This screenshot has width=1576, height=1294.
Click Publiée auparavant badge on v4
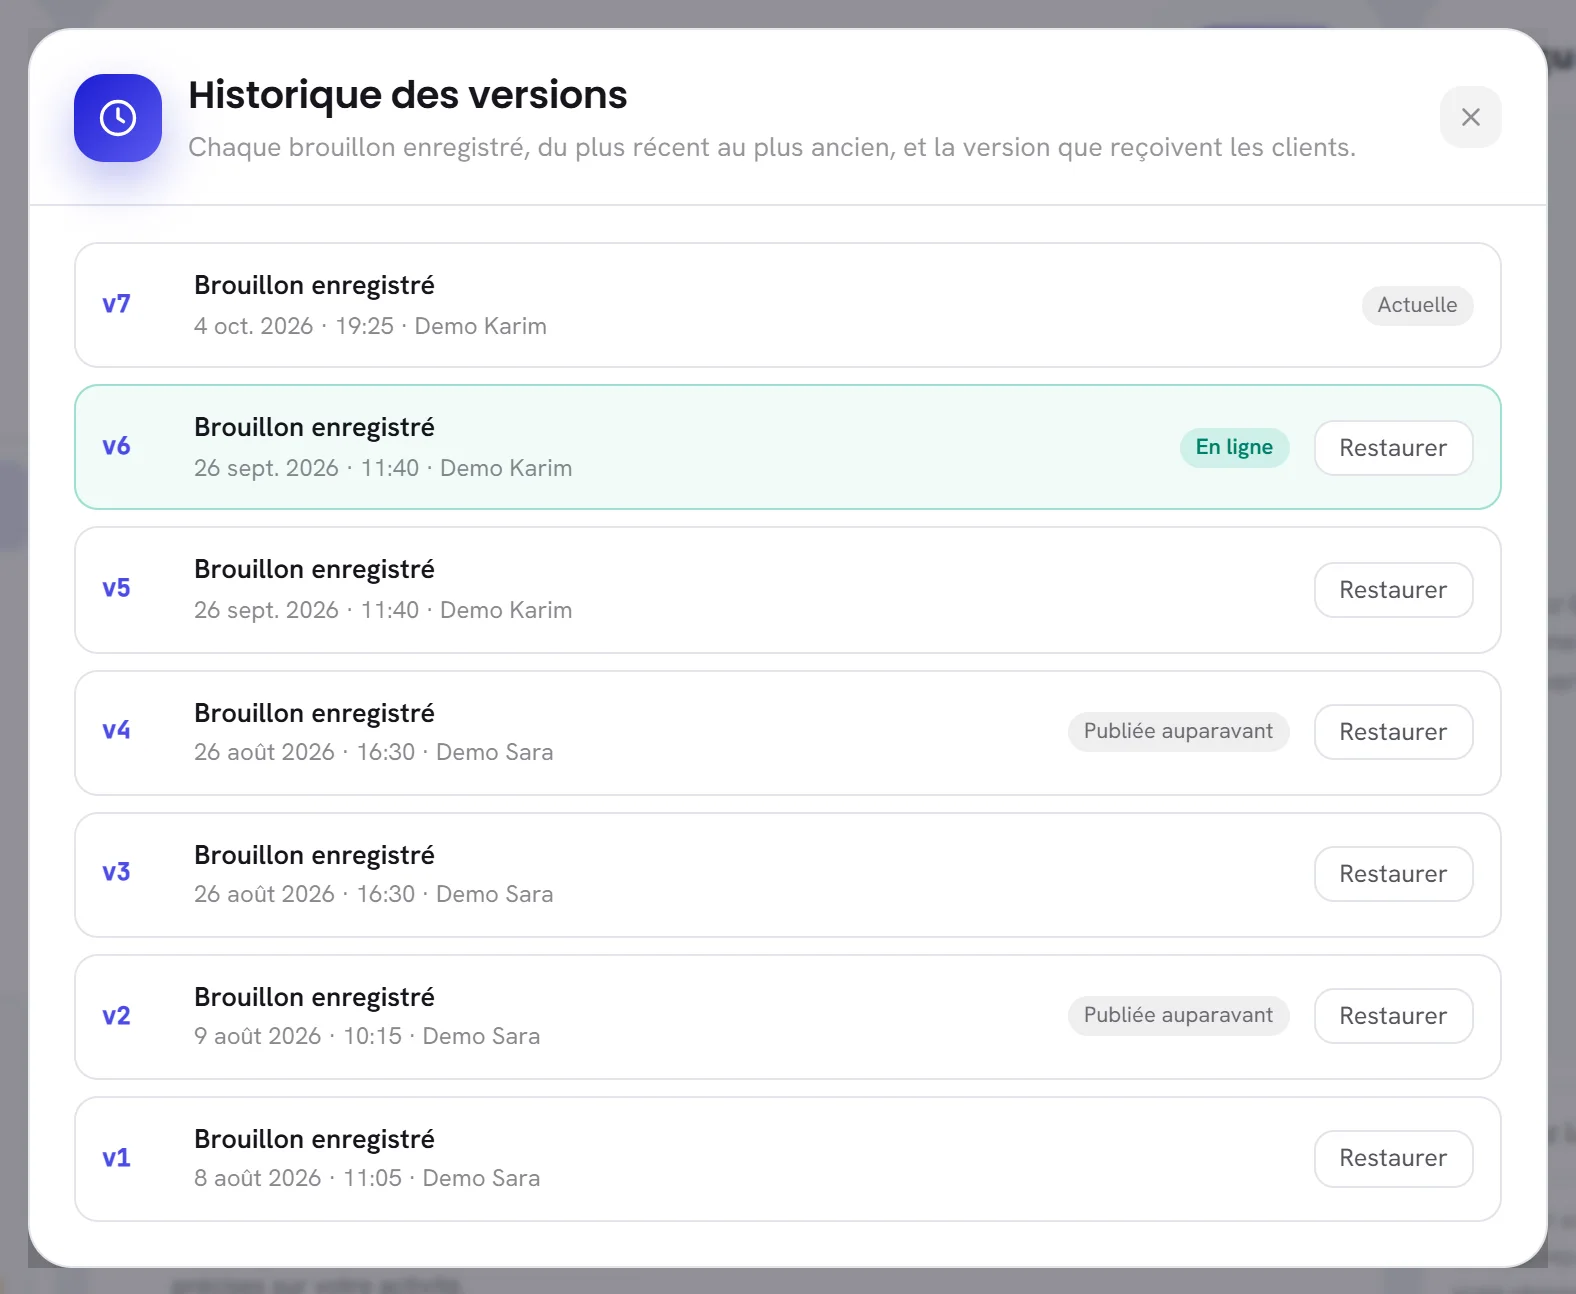1178,731
